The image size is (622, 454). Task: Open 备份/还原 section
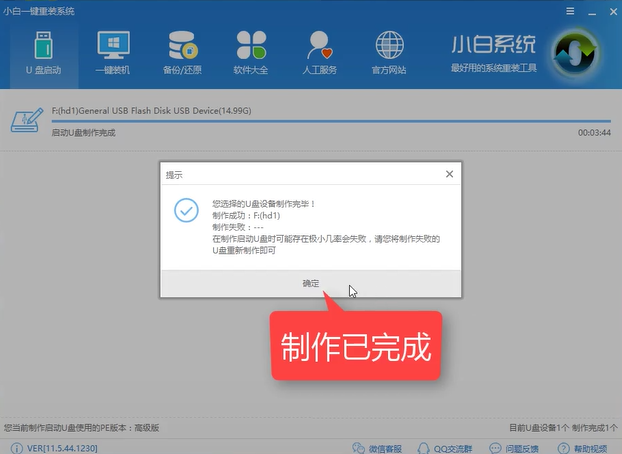182,54
